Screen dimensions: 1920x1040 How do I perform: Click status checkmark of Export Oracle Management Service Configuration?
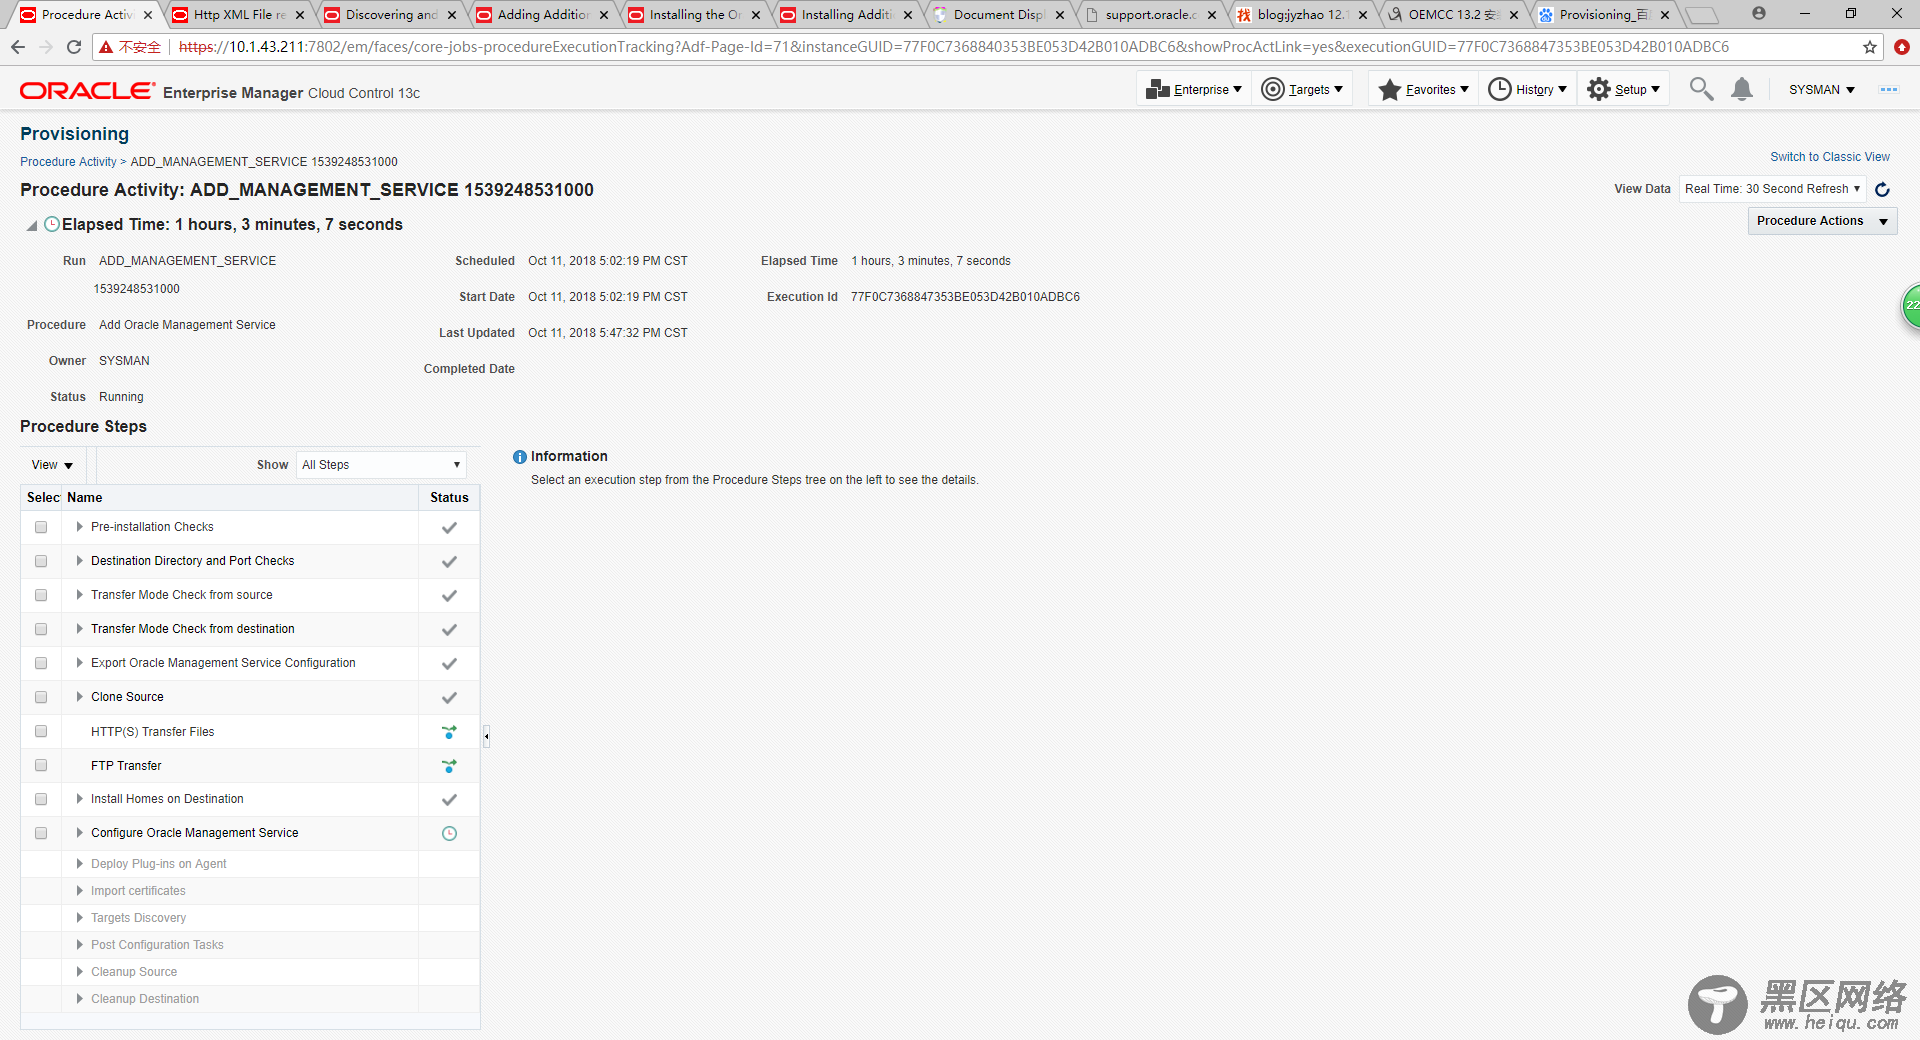(x=450, y=664)
